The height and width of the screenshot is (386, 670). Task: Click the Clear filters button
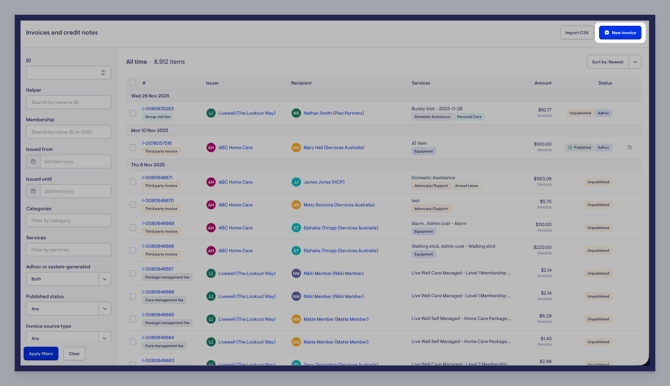pos(74,354)
